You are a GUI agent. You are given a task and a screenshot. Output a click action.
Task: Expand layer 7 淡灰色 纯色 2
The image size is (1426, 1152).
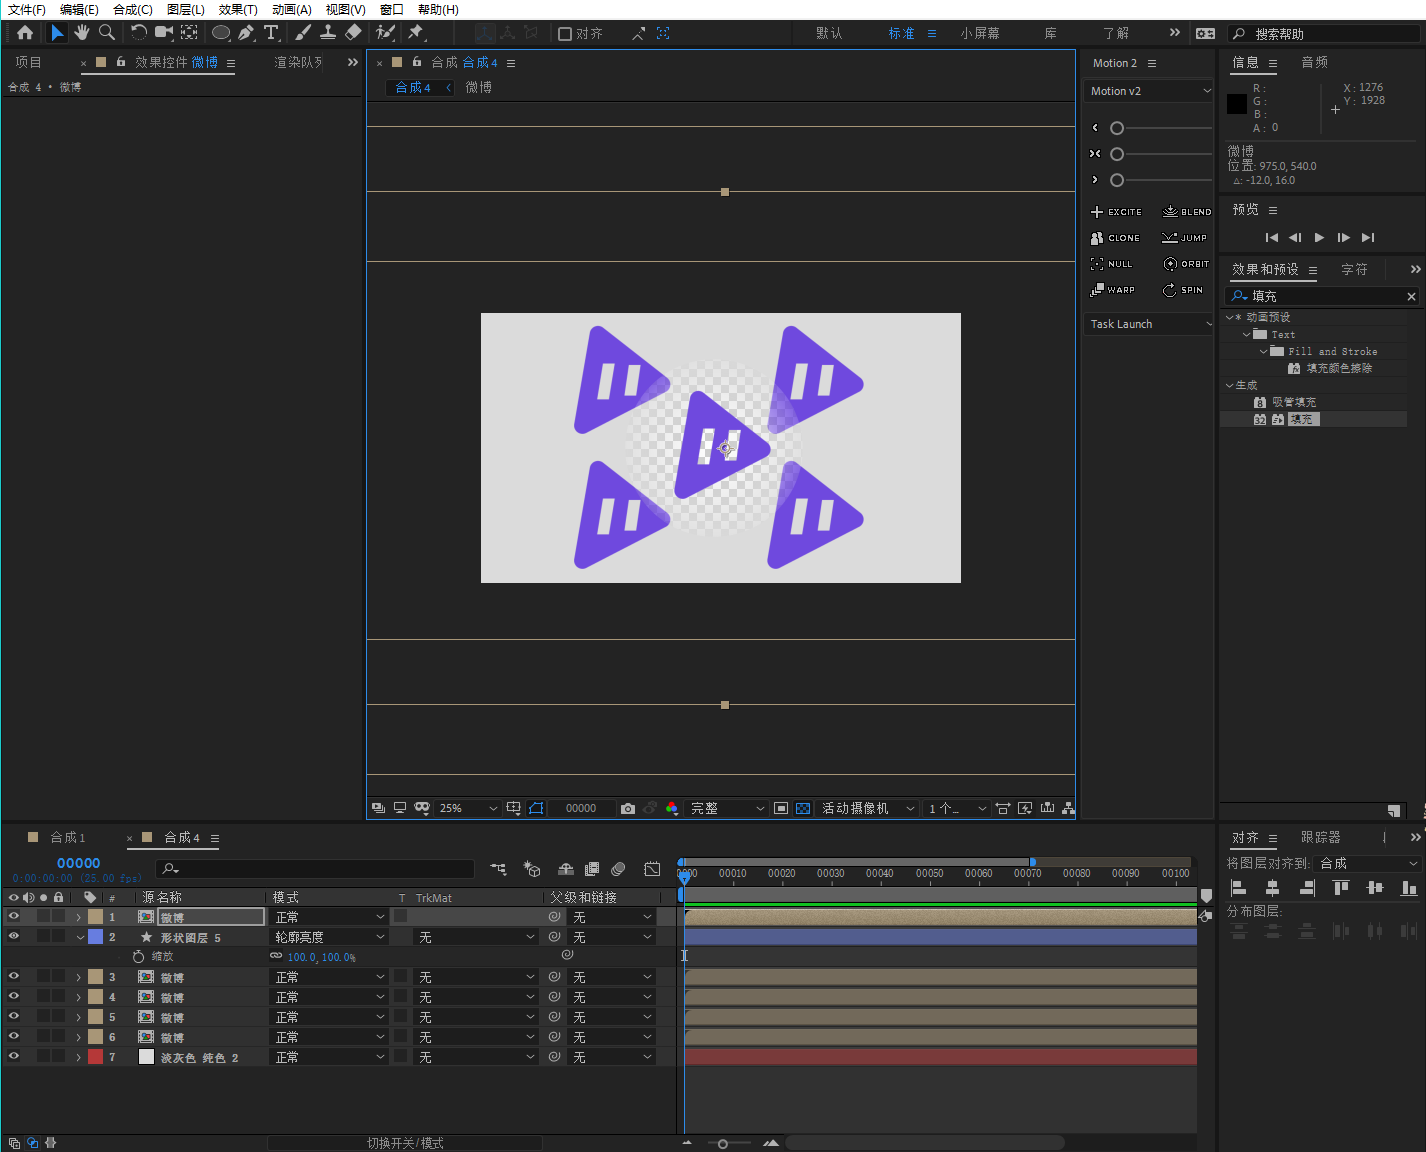[x=78, y=1057]
